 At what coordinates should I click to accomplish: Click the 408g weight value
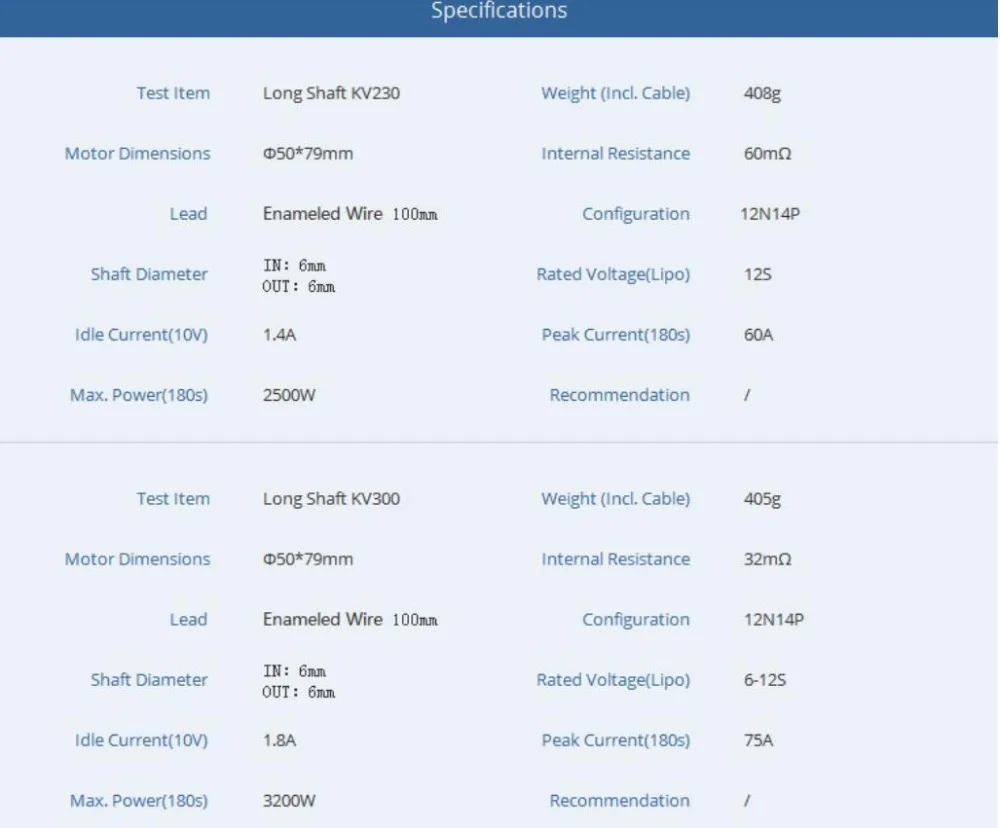tap(762, 94)
